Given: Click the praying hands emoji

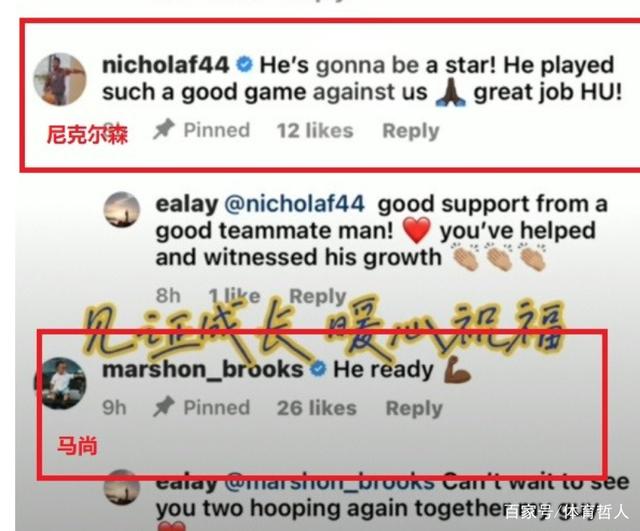Looking at the screenshot, I should (x=450, y=93).
